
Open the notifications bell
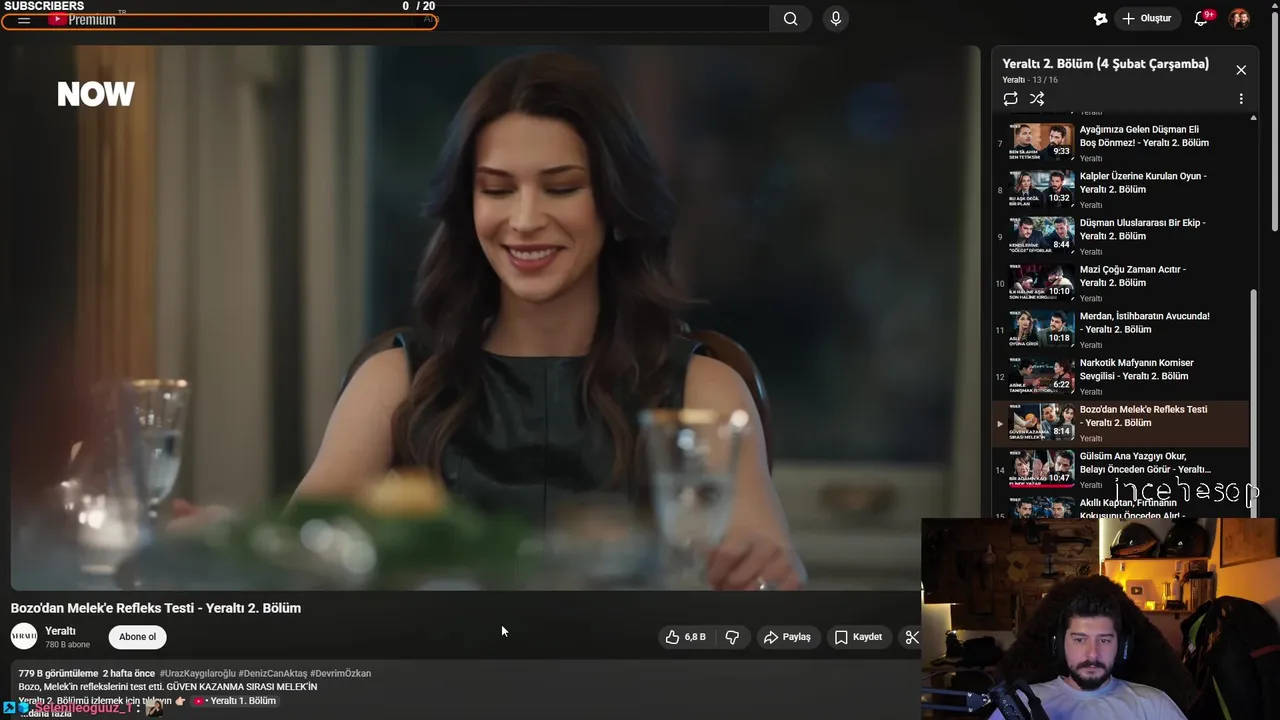click(x=1202, y=19)
